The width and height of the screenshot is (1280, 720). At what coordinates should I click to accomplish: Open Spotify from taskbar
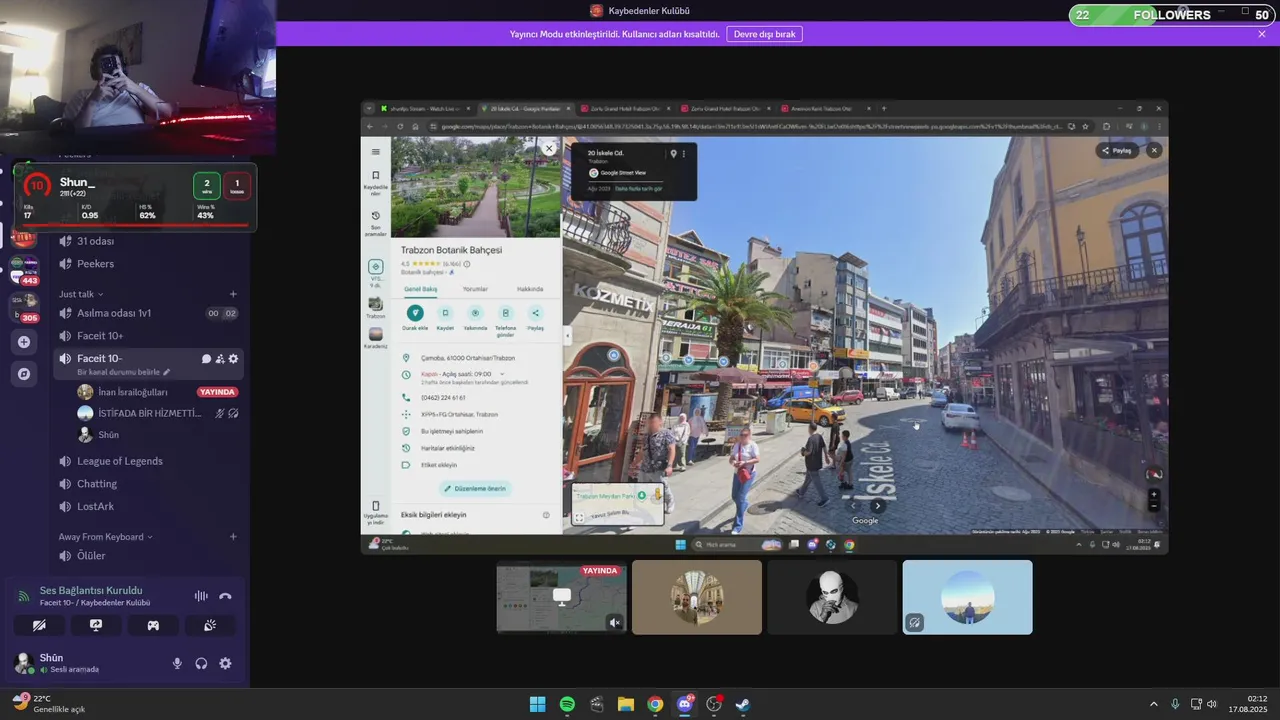click(x=567, y=704)
